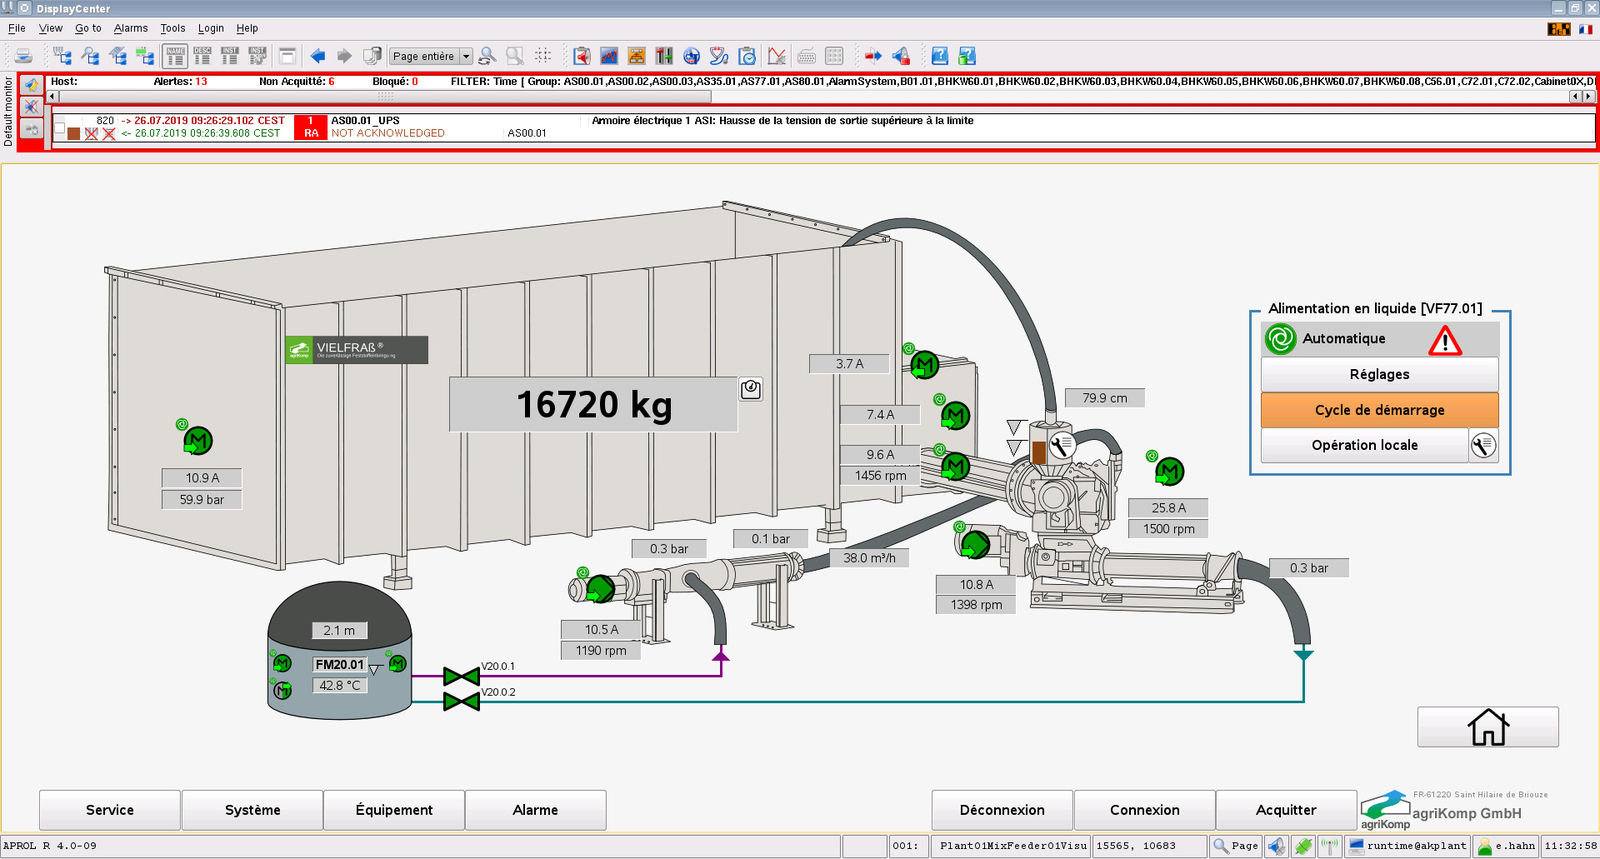
Task: Toggle the Automatique mode indicator
Action: pos(1280,339)
